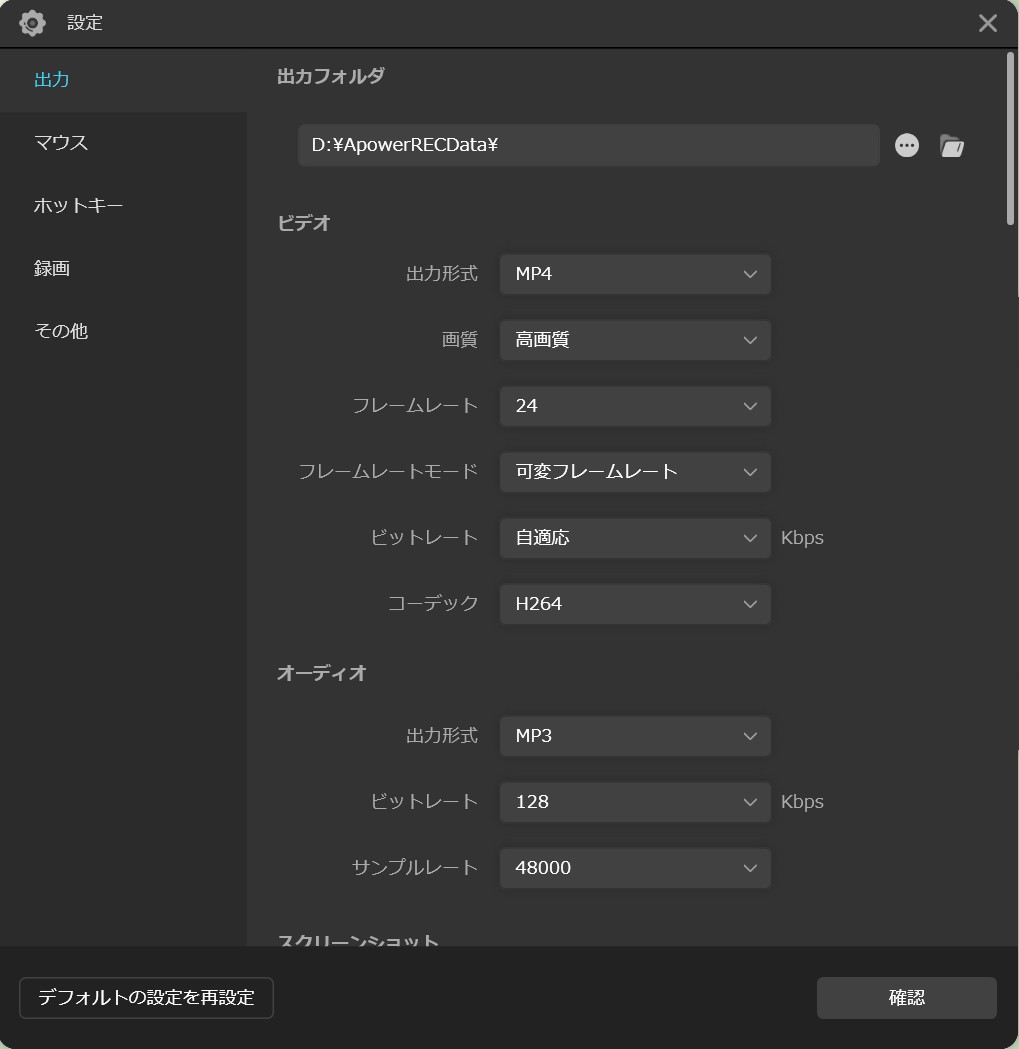Expand フレームレートモード dropdown showing 可変フレームレート
This screenshot has height=1049, width=1019.
coord(635,472)
